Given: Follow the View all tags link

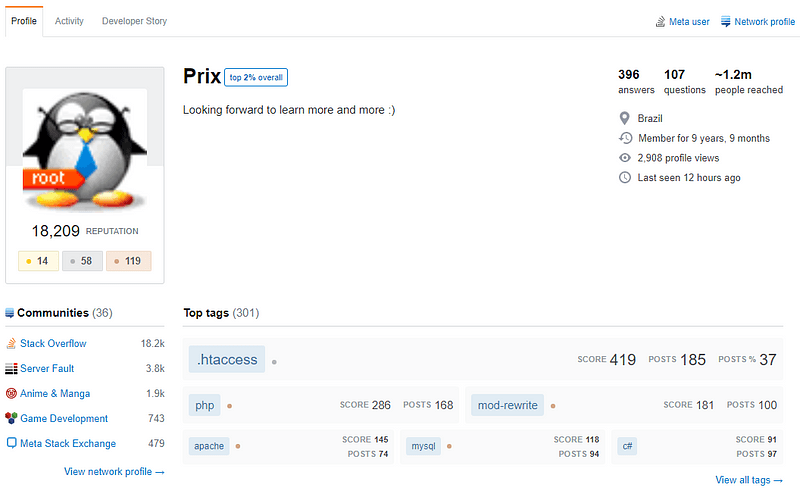Looking at the screenshot, I should (x=749, y=480).
